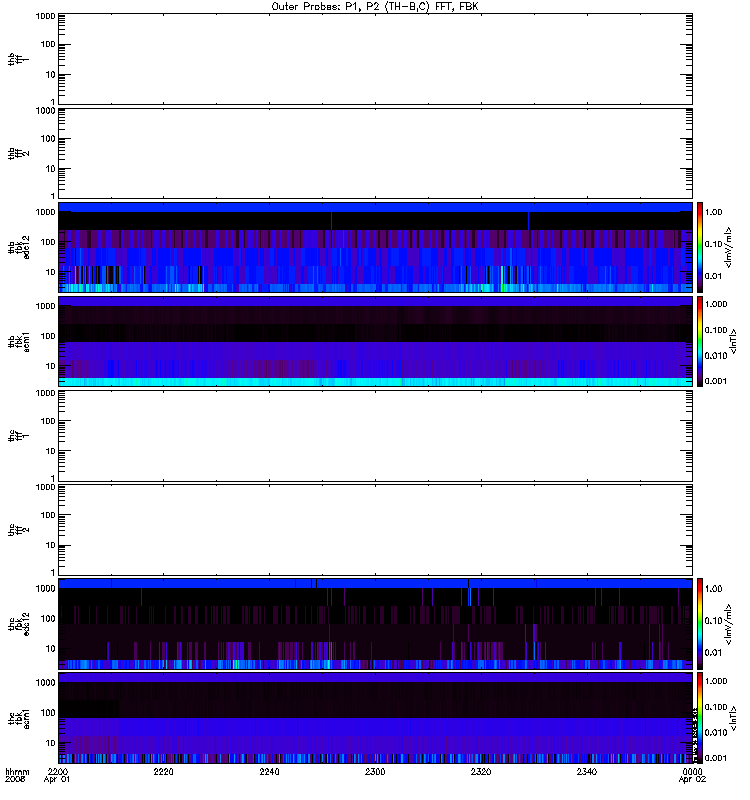Click the '0.10' value on thc edc12 colorbar
Image resolution: width=750 pixels, height=800 pixels.
click(713, 621)
